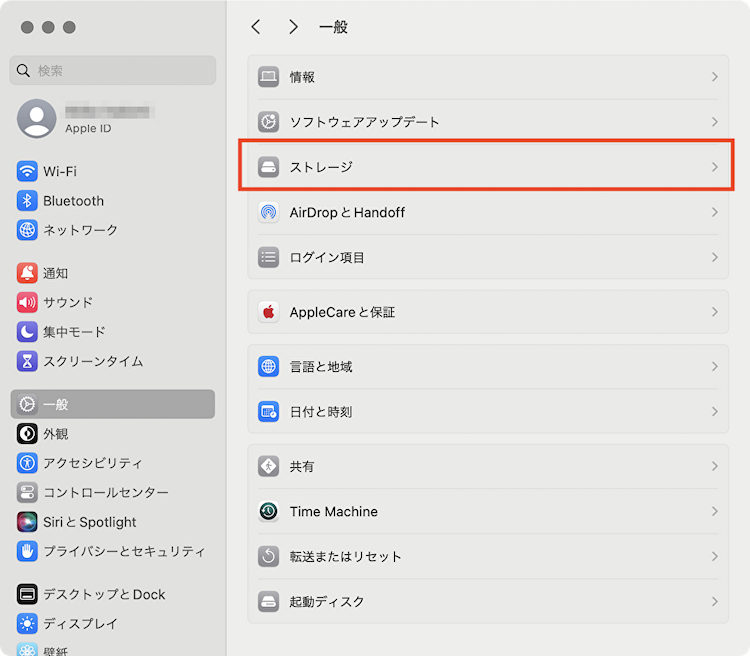Click the 共有 sharing icon
This screenshot has height=656, width=750.
click(268, 466)
